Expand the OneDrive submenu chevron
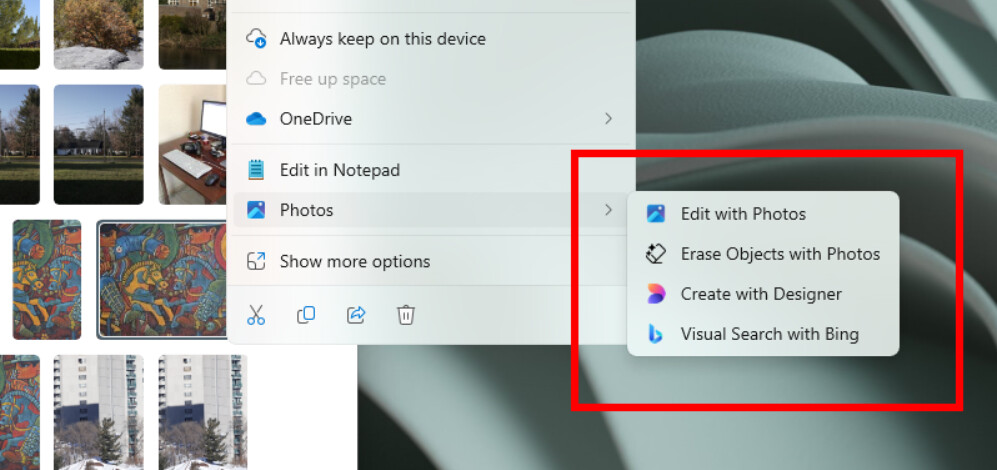997x470 pixels. click(608, 118)
